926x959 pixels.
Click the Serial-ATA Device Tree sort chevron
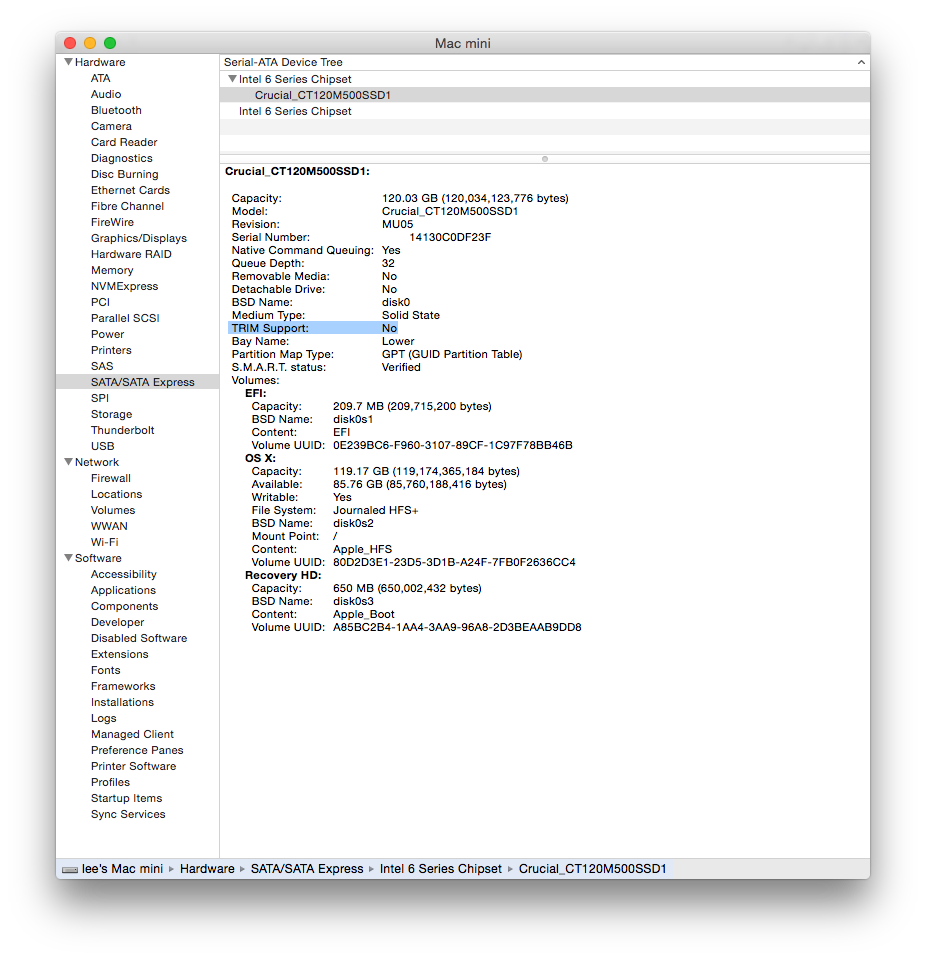861,62
